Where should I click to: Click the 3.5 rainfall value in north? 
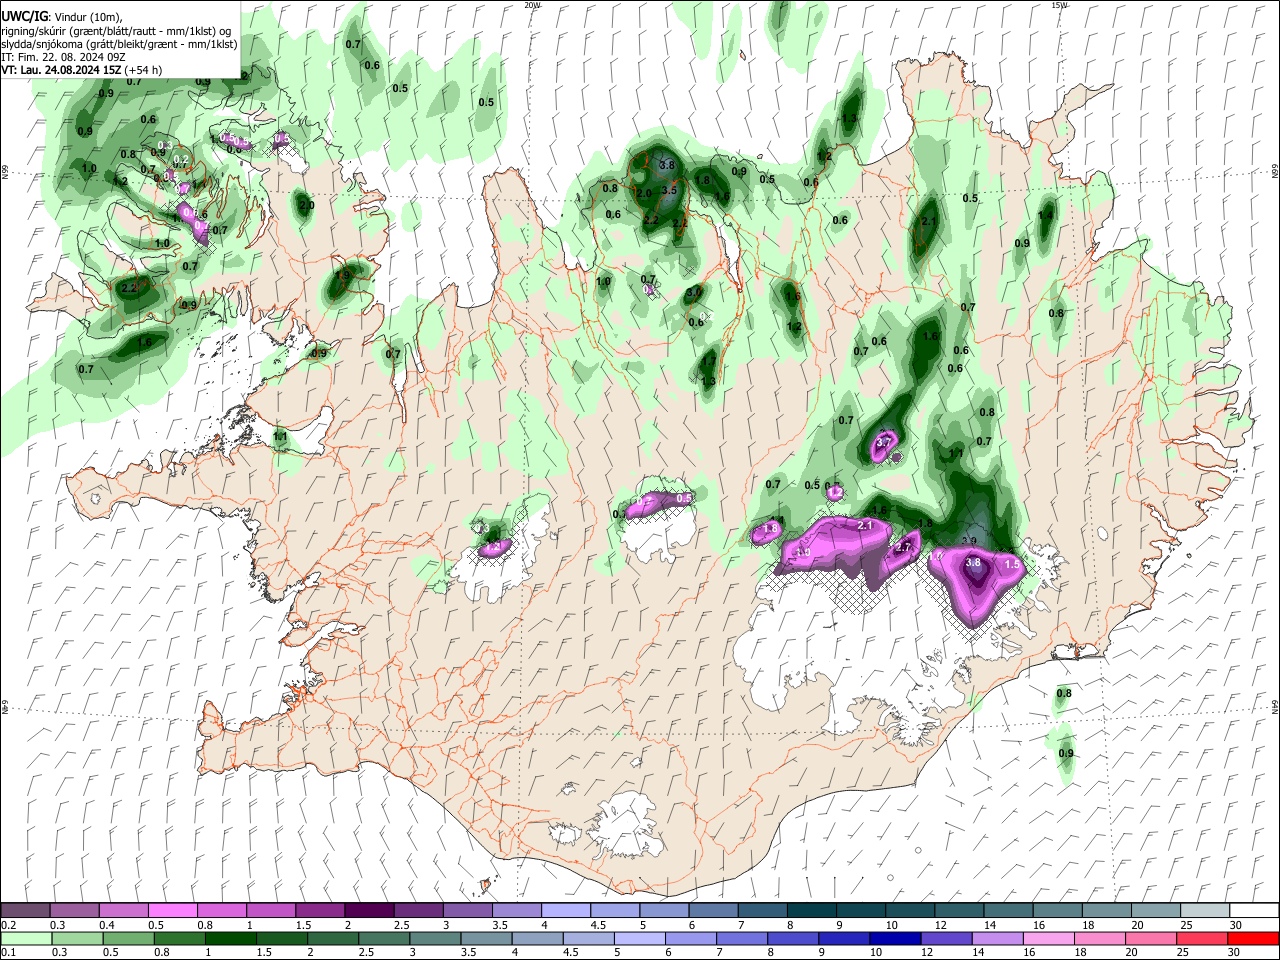[x=670, y=190]
